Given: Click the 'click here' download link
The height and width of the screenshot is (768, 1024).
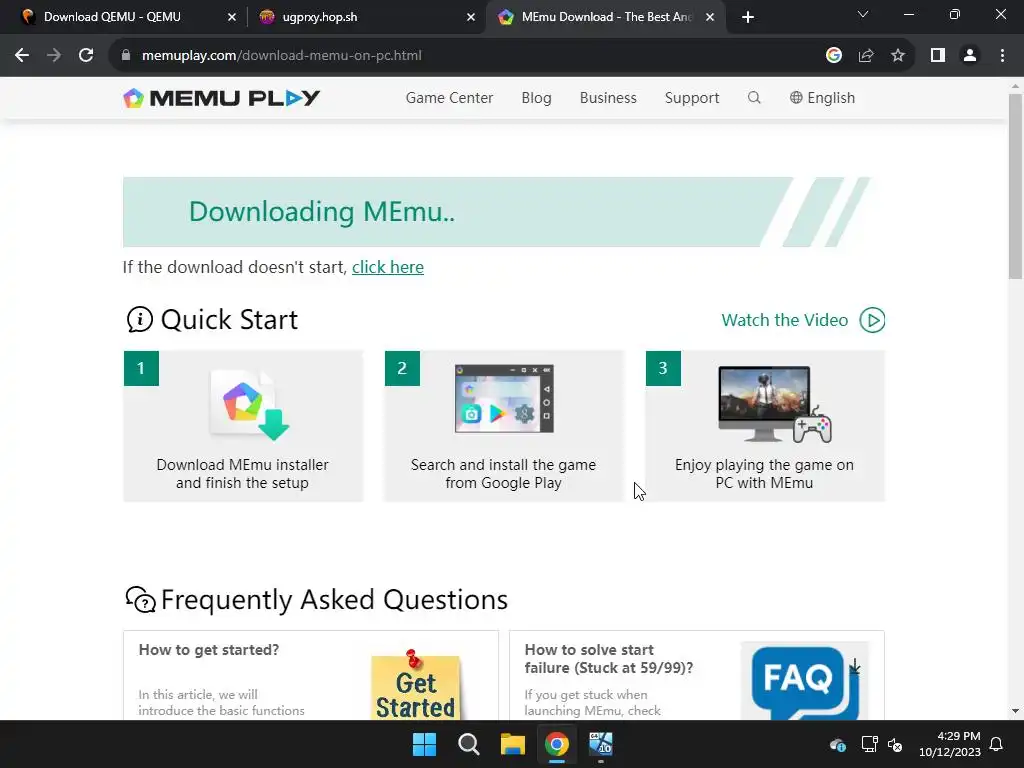Looking at the screenshot, I should 388,267.
